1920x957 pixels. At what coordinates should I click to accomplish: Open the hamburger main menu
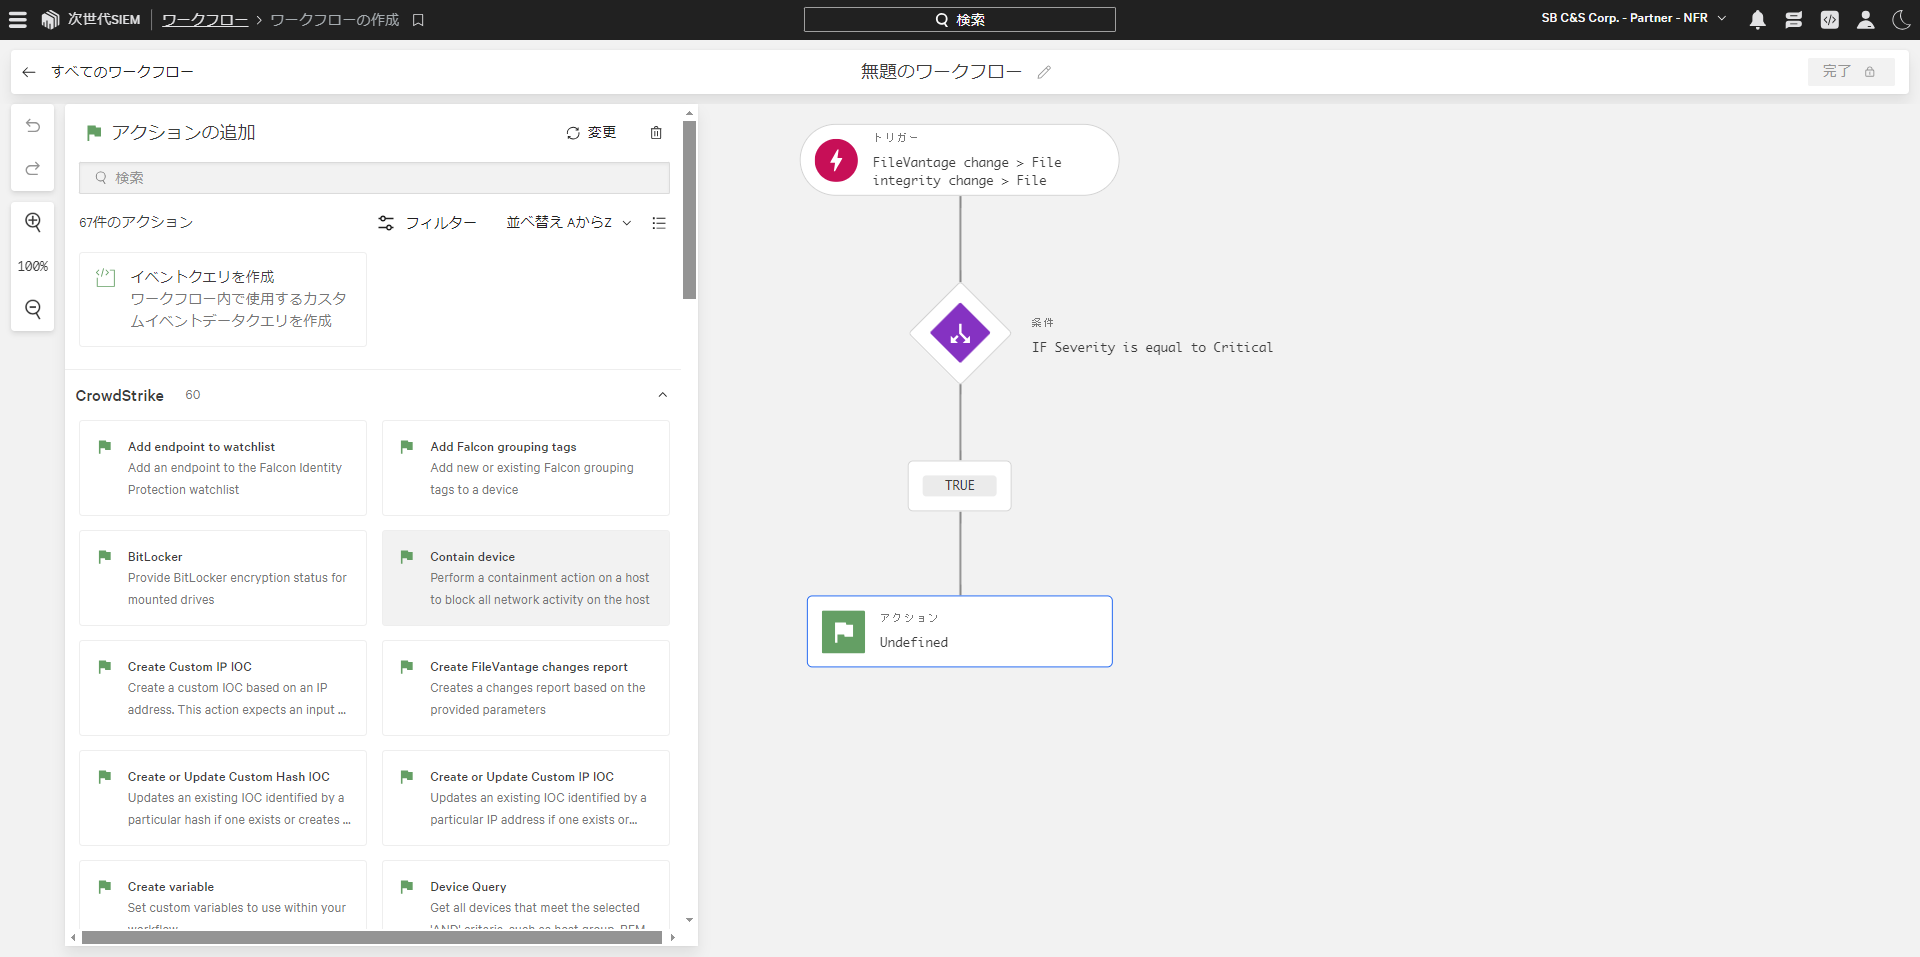[x=18, y=19]
